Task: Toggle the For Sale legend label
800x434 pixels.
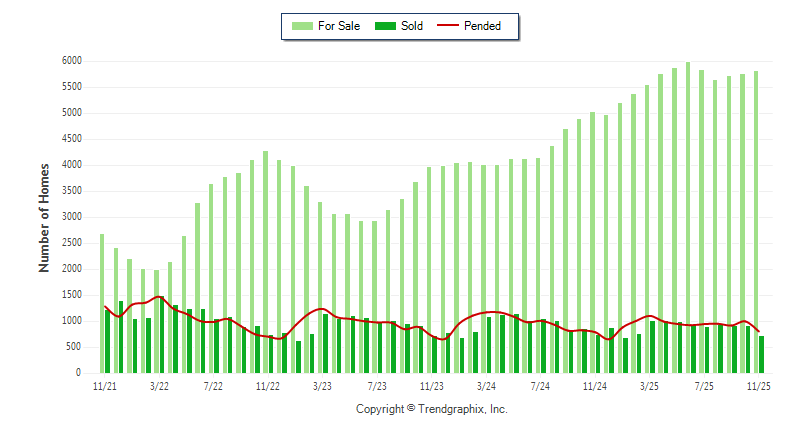Action: coord(339,26)
